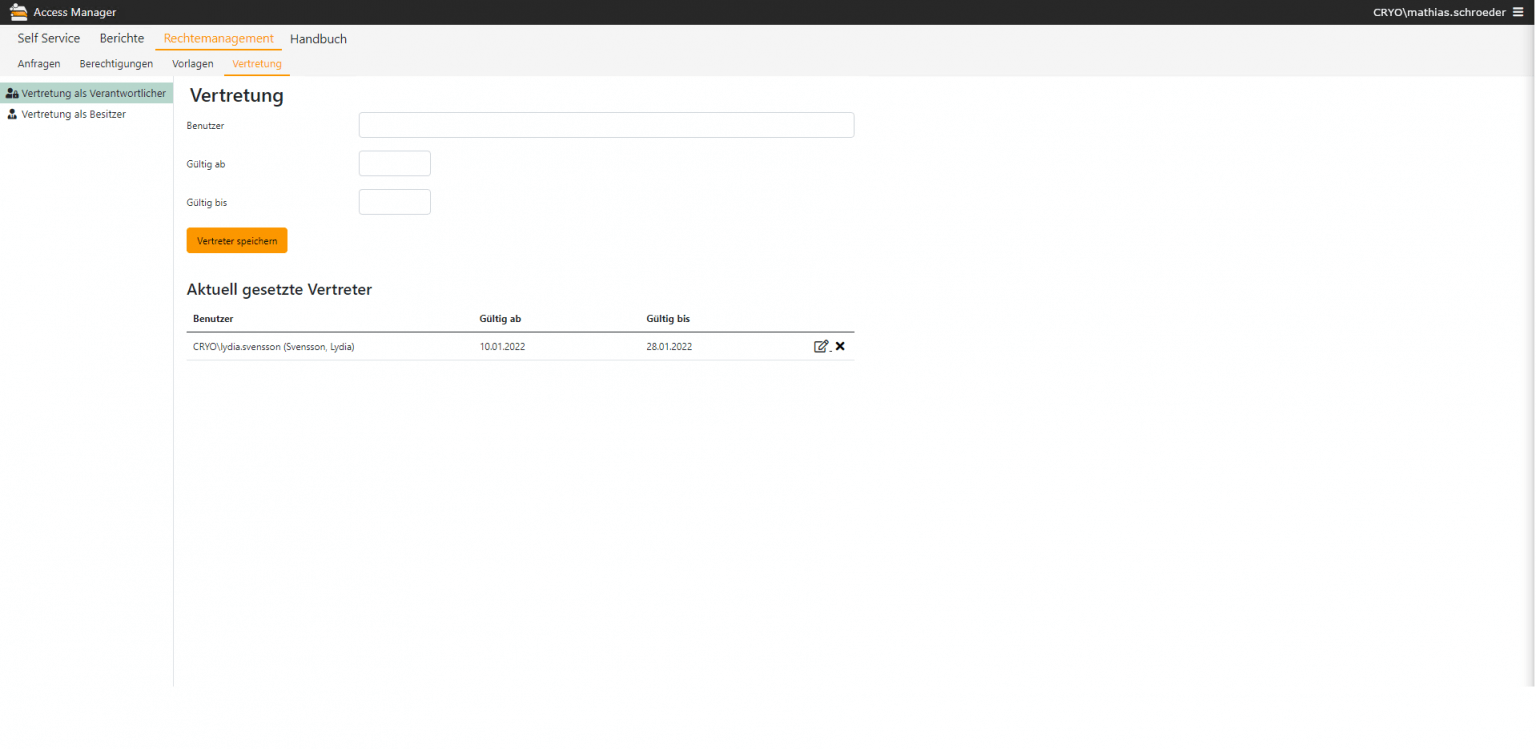Open the Handbuch menu item
1536x749 pixels.
point(318,39)
